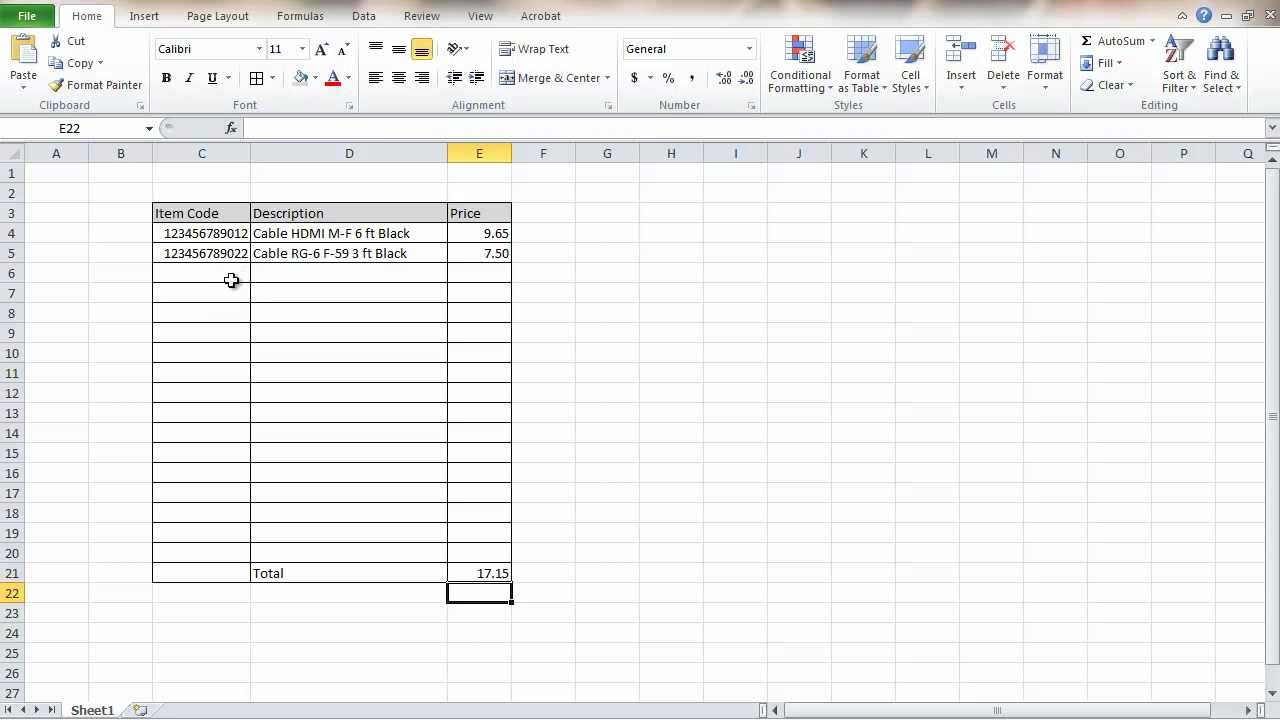1280x720 pixels.
Task: Open the font name dropdown
Action: (x=259, y=49)
